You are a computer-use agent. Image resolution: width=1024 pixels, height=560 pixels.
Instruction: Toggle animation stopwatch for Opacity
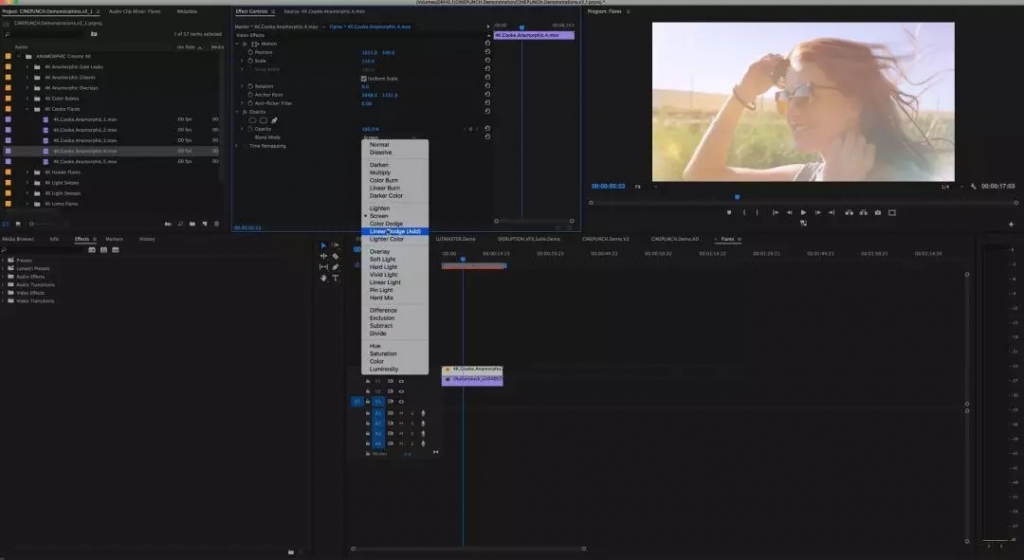250,129
